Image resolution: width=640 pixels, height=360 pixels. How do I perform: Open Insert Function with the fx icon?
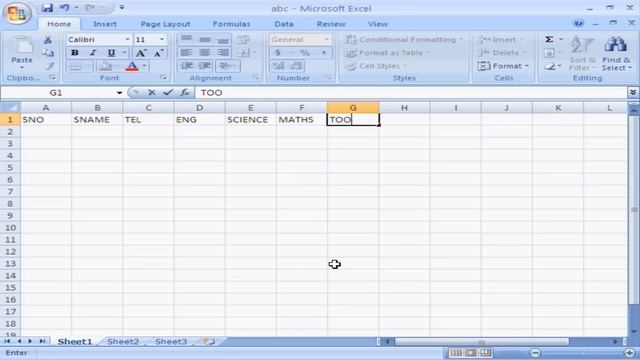pos(185,93)
